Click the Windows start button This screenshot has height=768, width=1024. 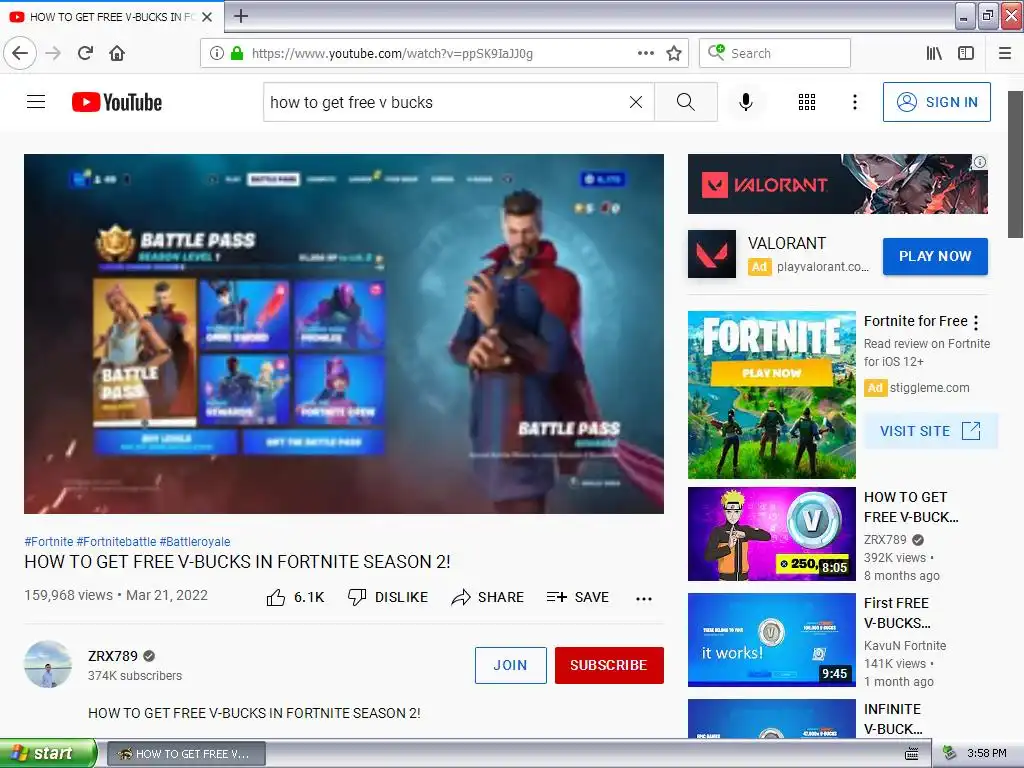[47, 753]
